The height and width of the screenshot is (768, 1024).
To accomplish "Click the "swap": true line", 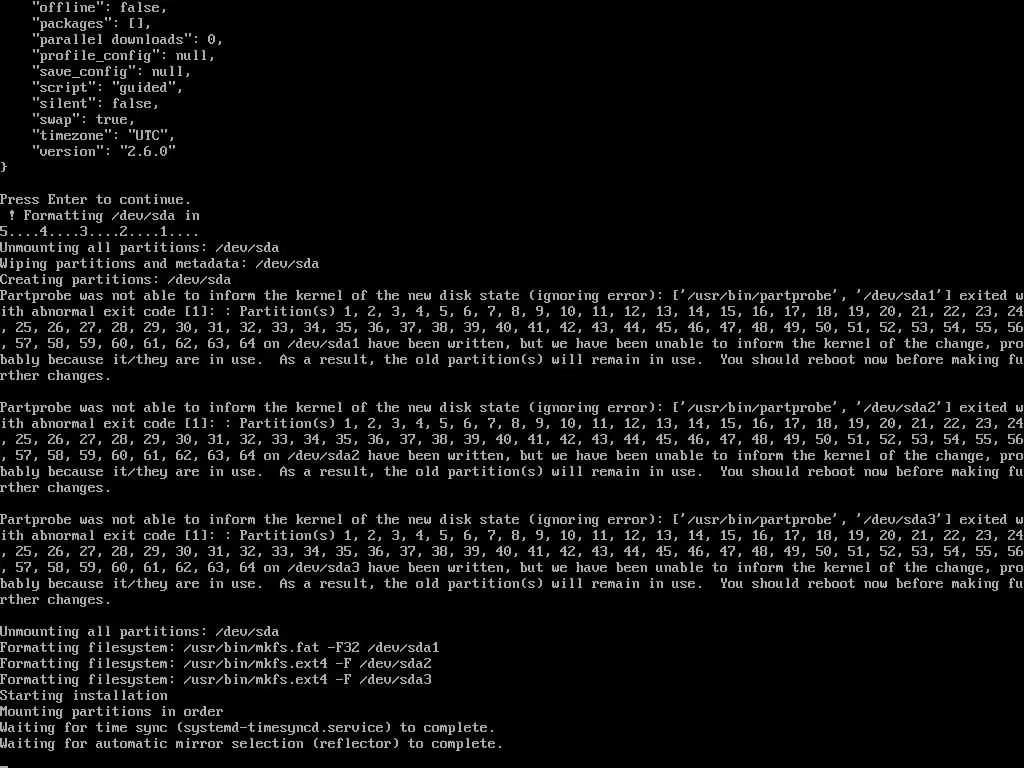I will pyautogui.click(x=84, y=119).
